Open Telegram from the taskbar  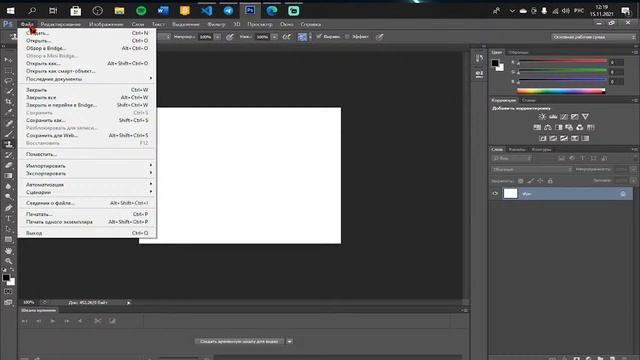(228, 11)
